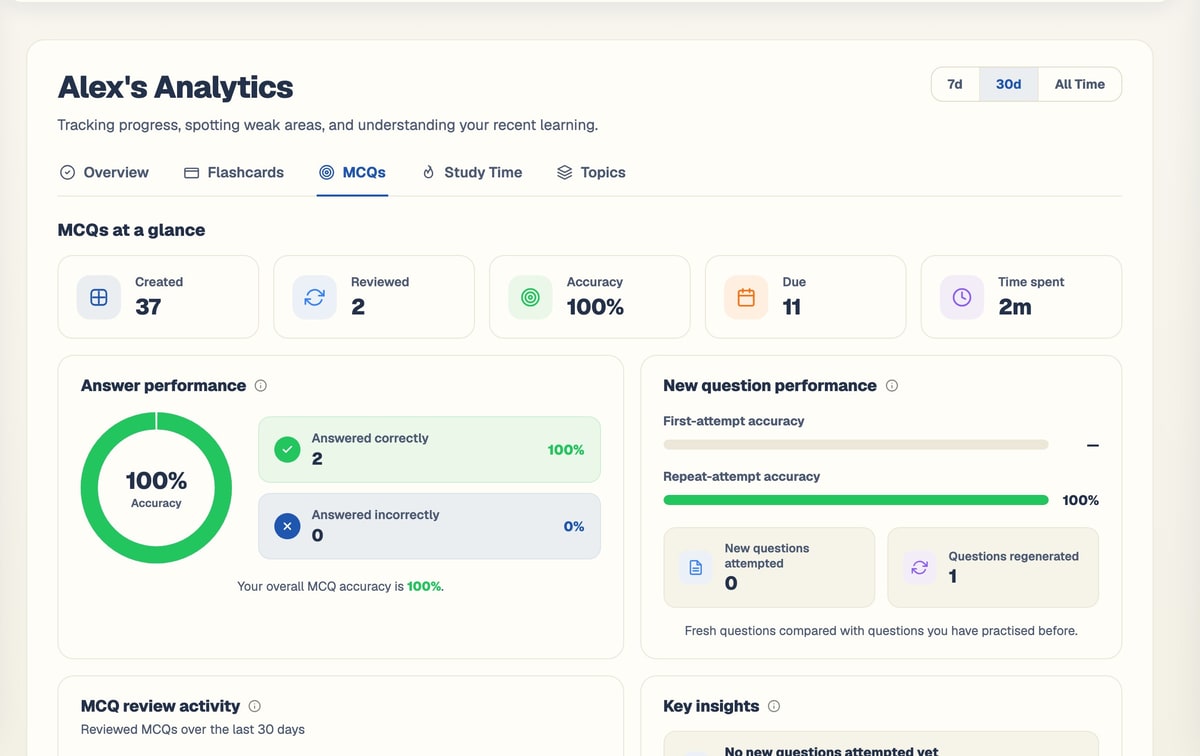
Task: Select the Answered incorrectly card
Action: coord(430,526)
